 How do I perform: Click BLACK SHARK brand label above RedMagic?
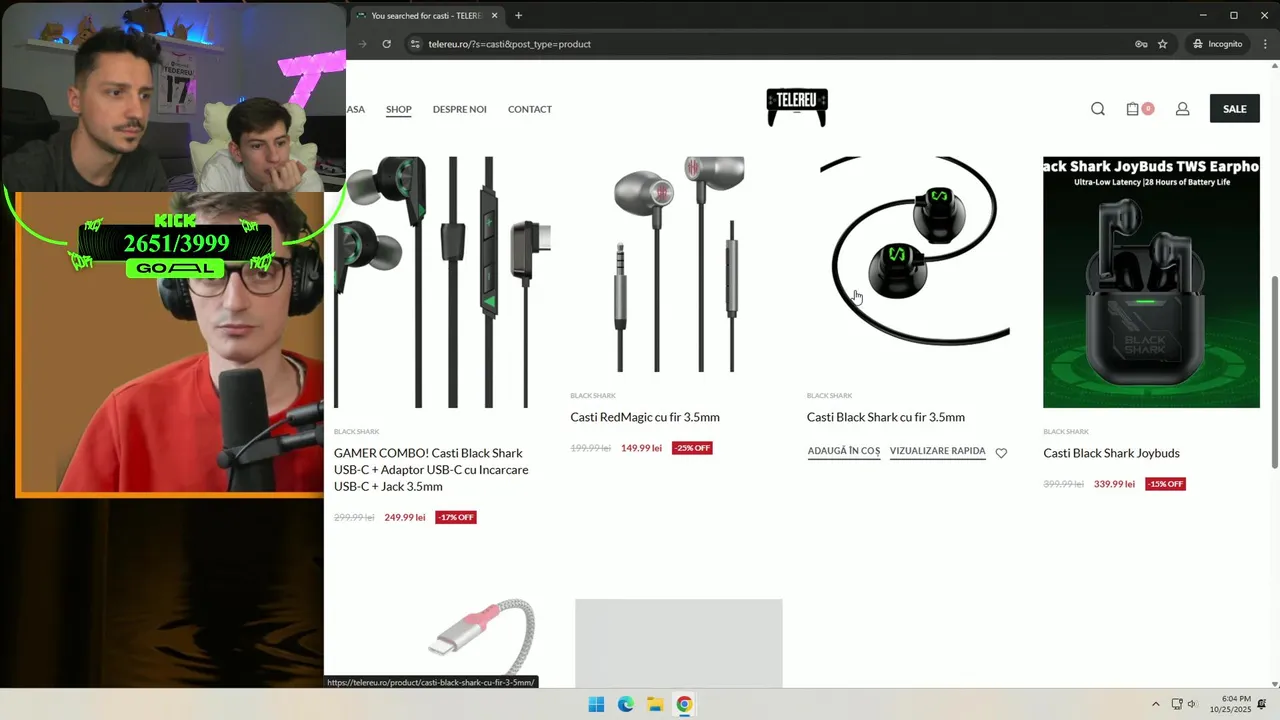click(593, 396)
